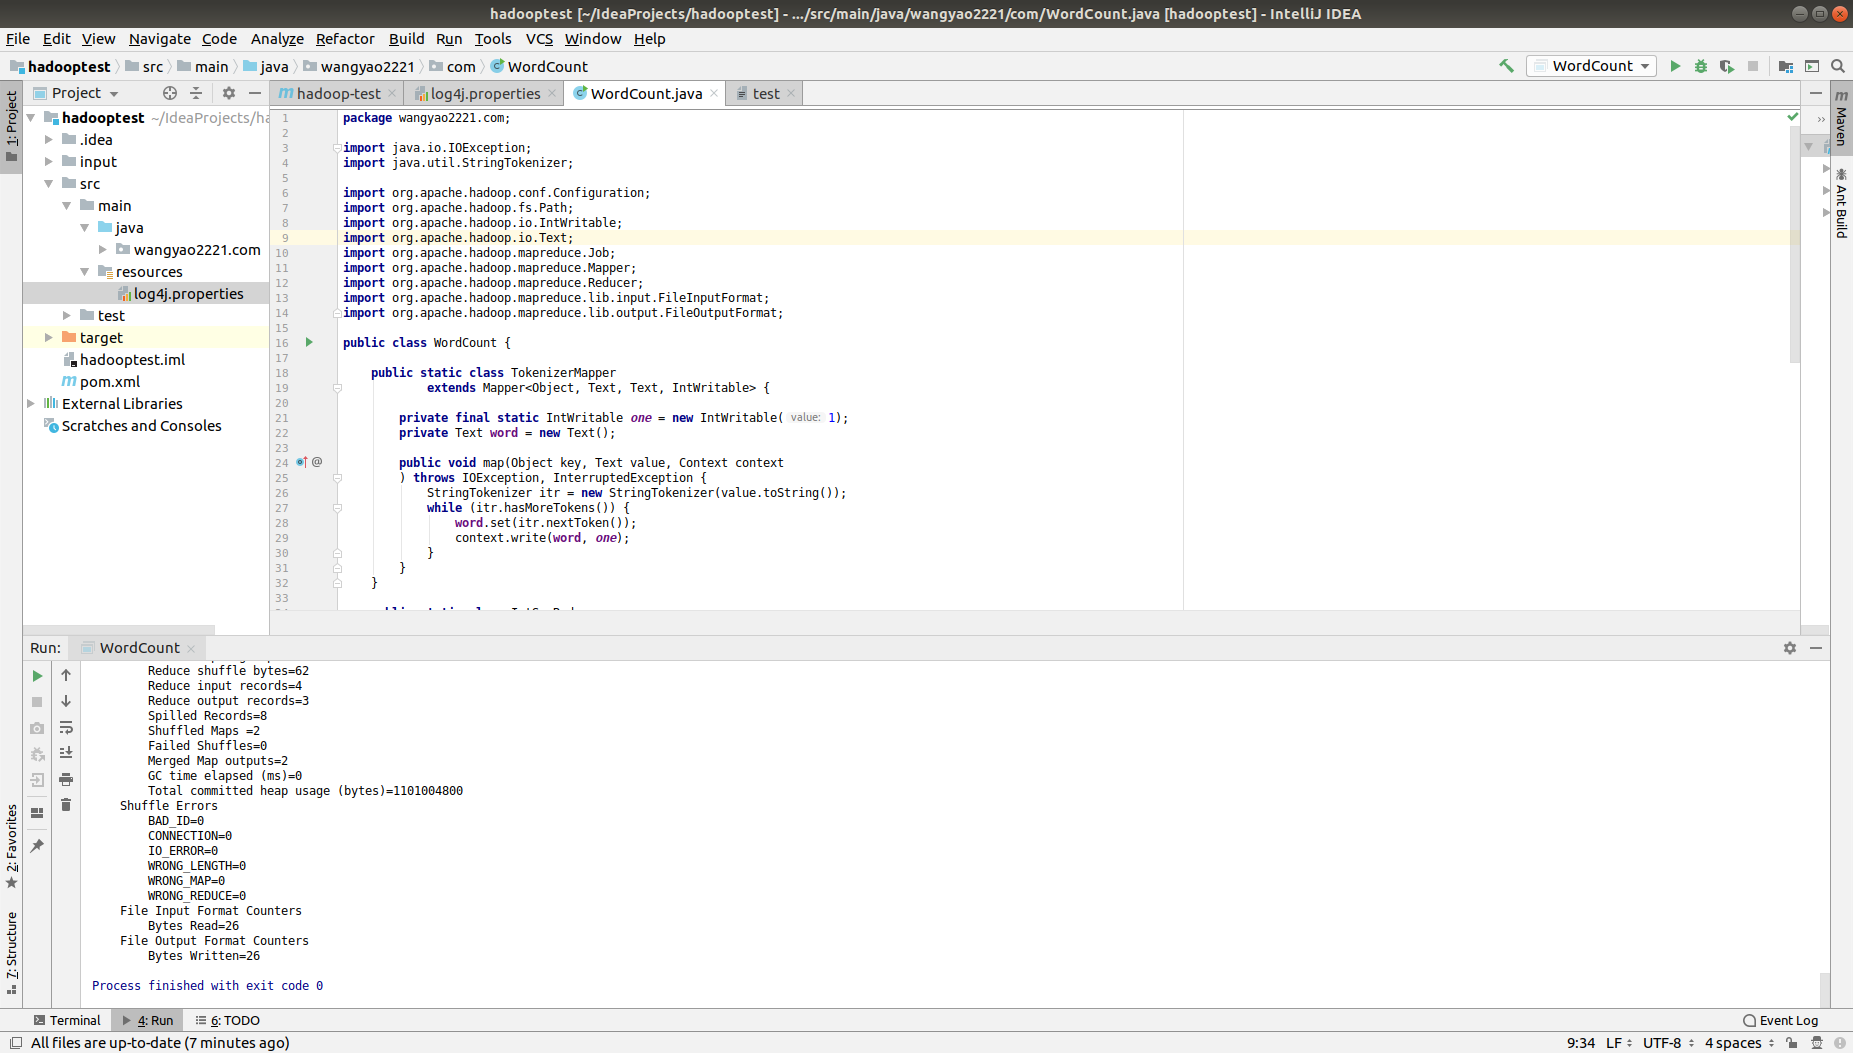Open Search Everywhere with the magnifier icon
1853x1053 pixels.
(x=1838, y=66)
